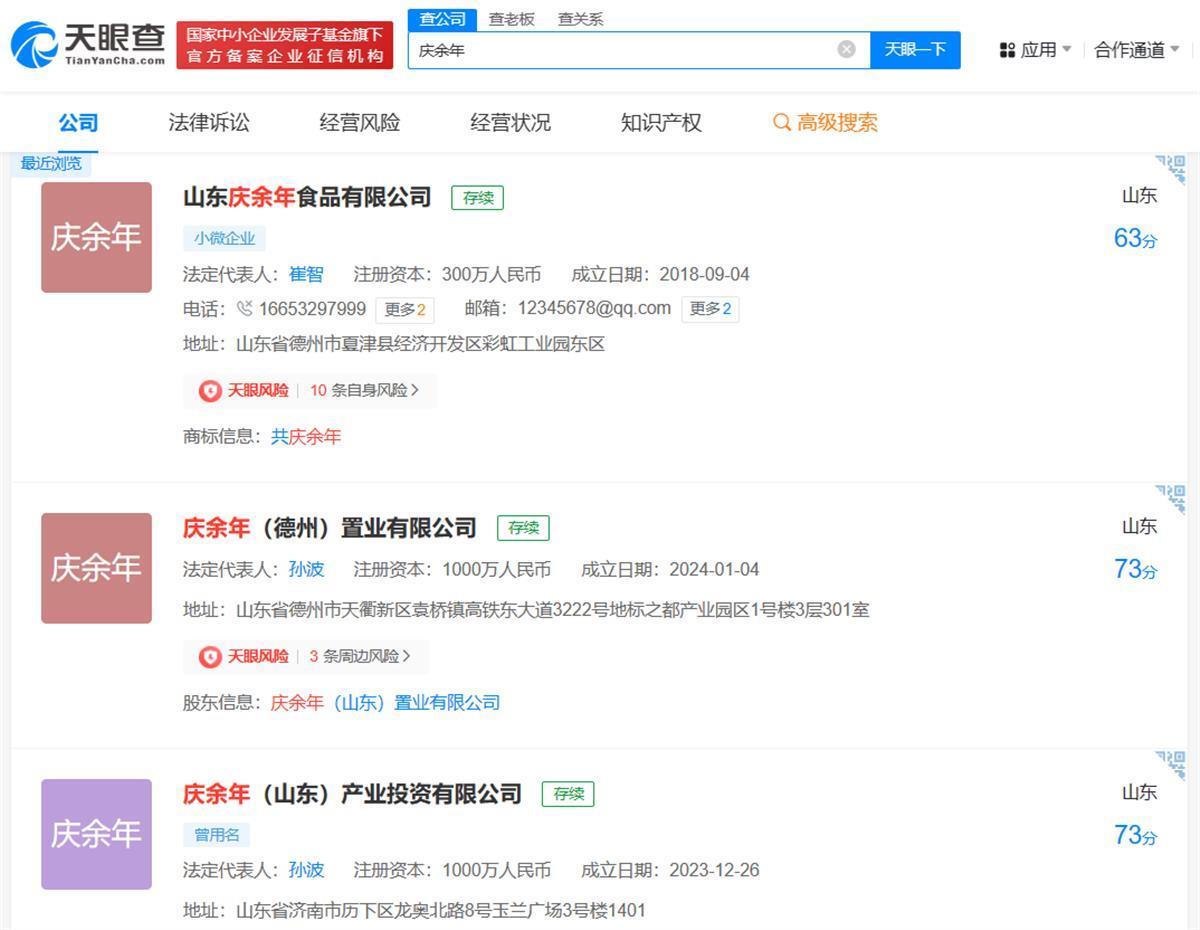Focus the company search input field
This screenshot has height=930, width=1200.
[620, 49]
